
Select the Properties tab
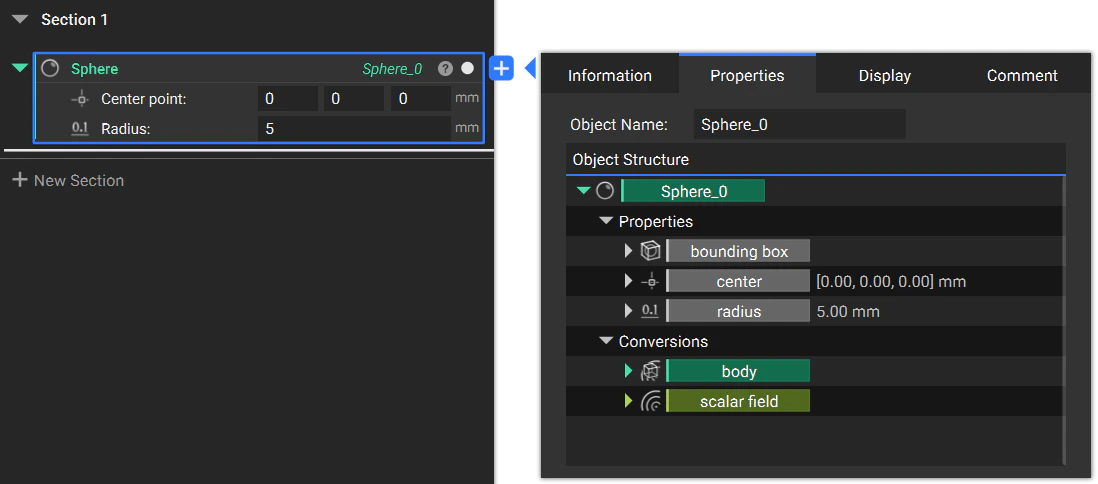(x=747, y=74)
